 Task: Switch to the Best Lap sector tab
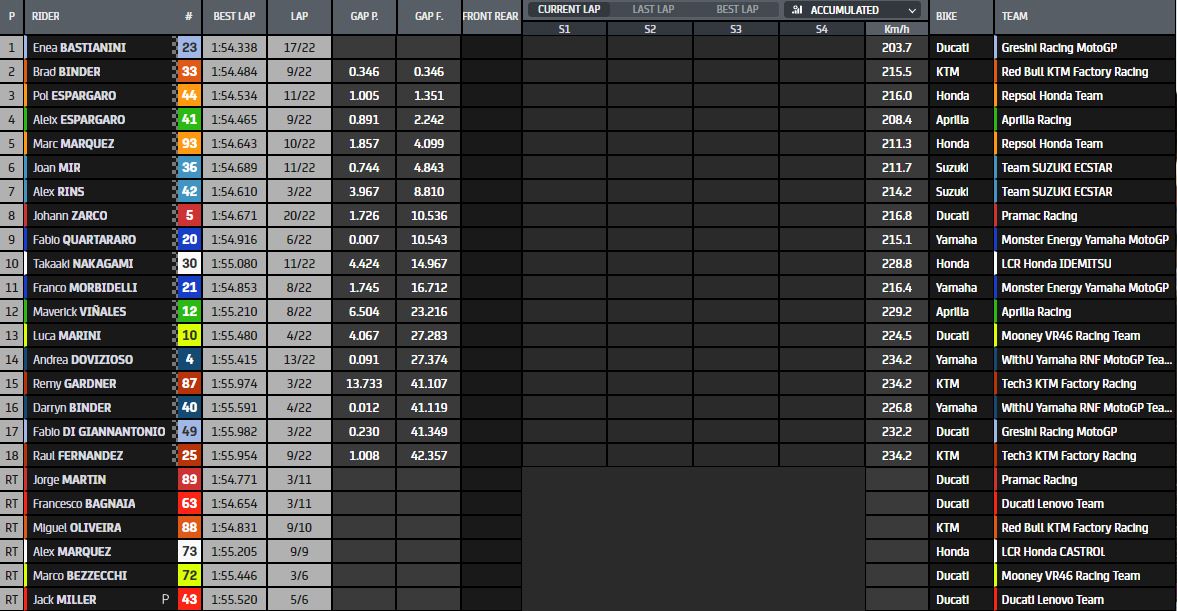(x=737, y=10)
